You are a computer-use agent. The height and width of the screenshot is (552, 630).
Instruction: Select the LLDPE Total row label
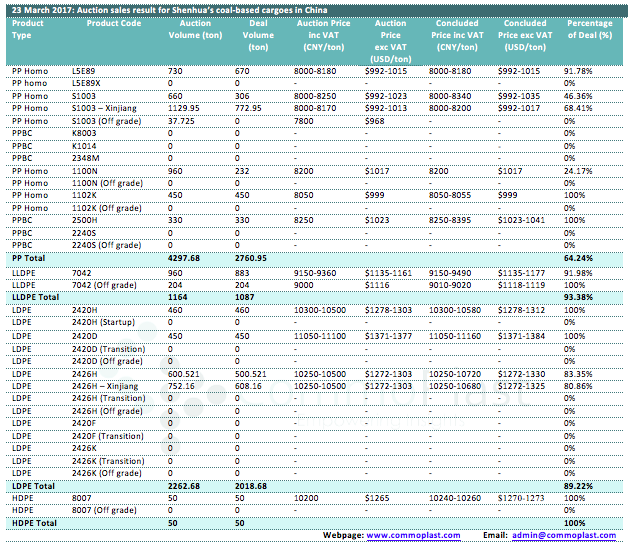[35, 297]
